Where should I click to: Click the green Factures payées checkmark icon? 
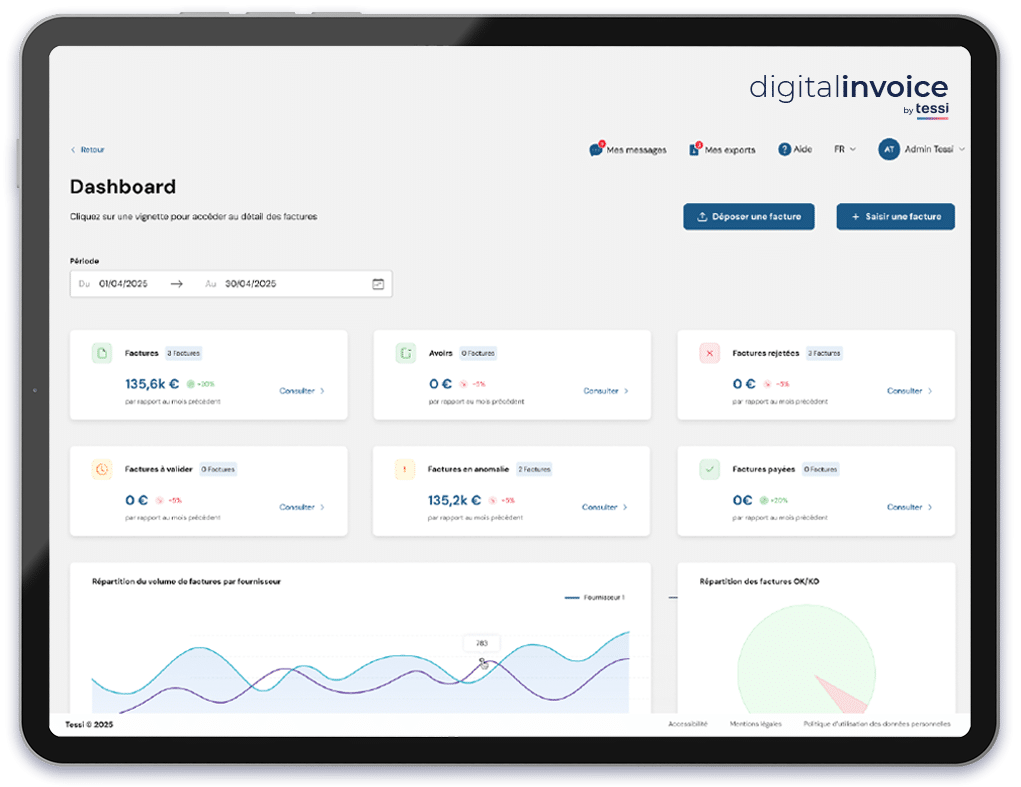(709, 469)
